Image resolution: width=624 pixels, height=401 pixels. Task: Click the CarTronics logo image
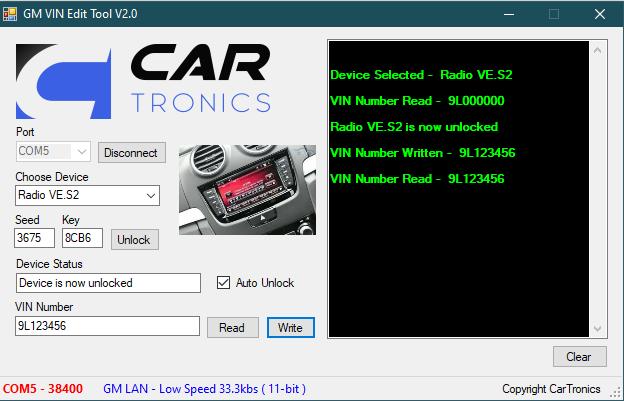pos(143,81)
